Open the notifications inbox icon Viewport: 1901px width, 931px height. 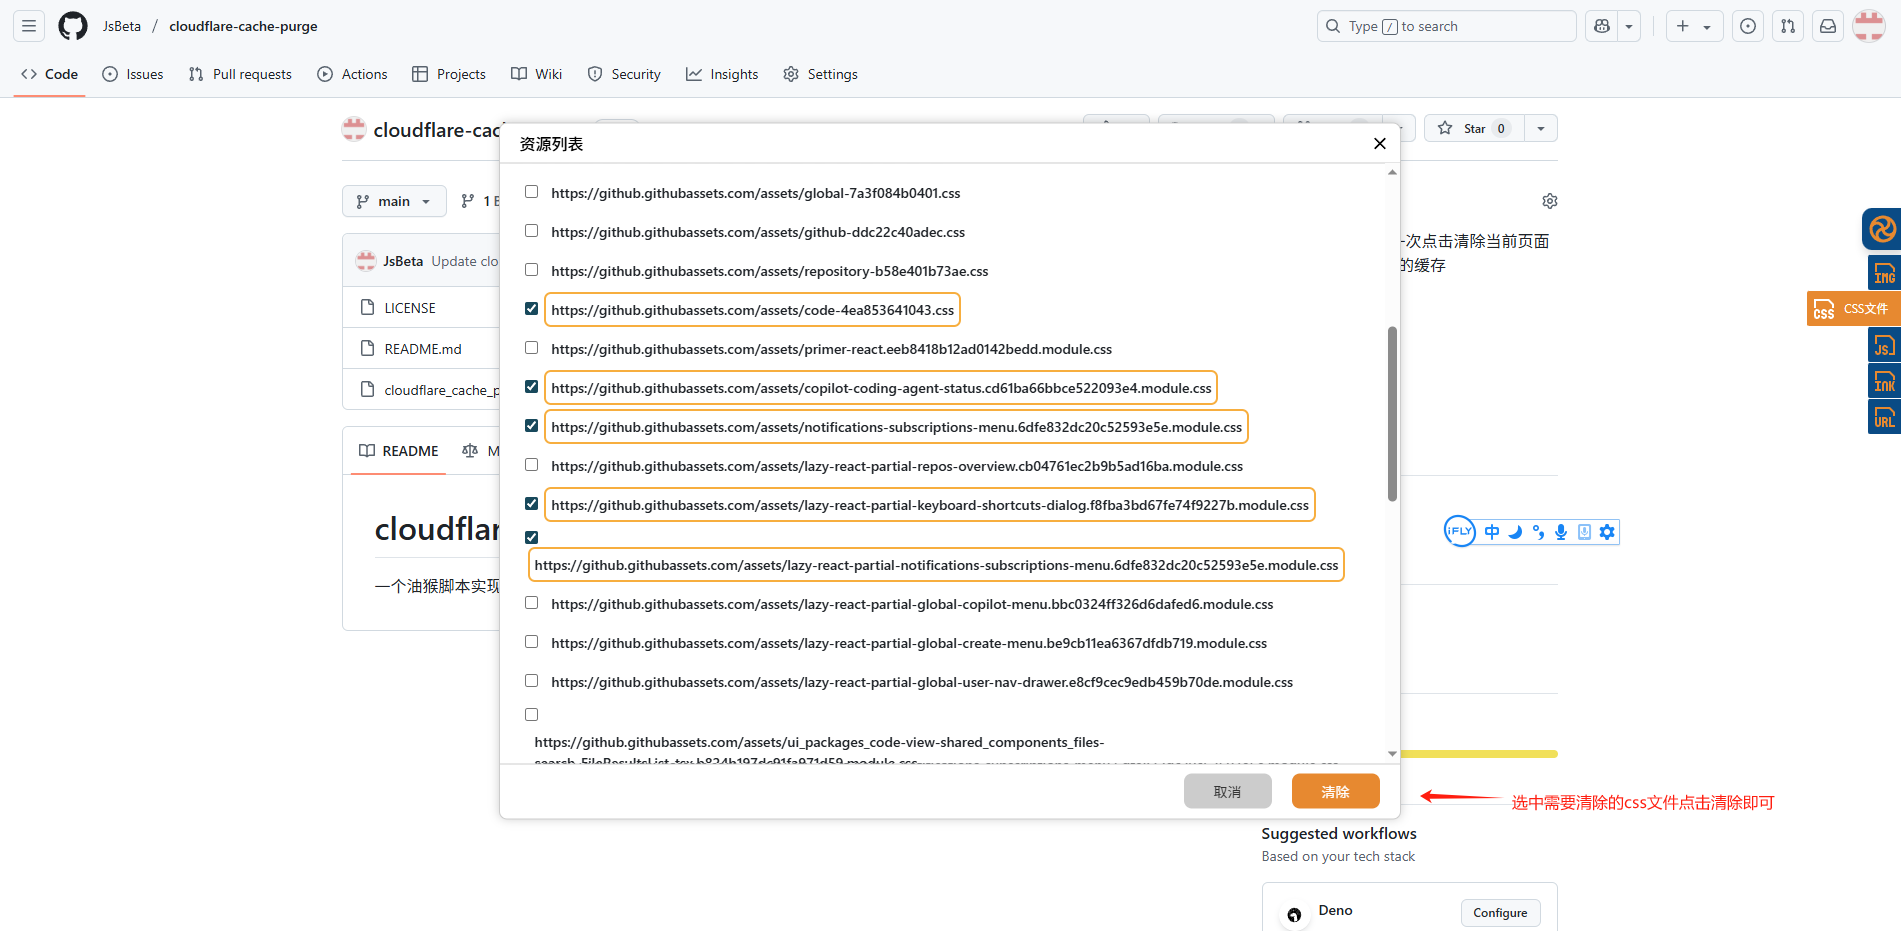(x=1828, y=26)
